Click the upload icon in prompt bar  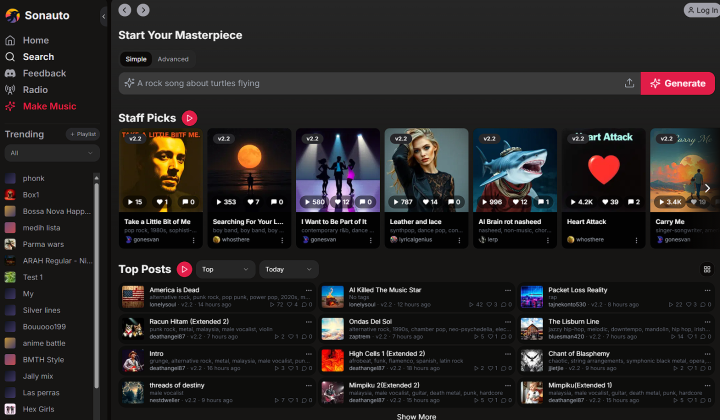pos(629,83)
